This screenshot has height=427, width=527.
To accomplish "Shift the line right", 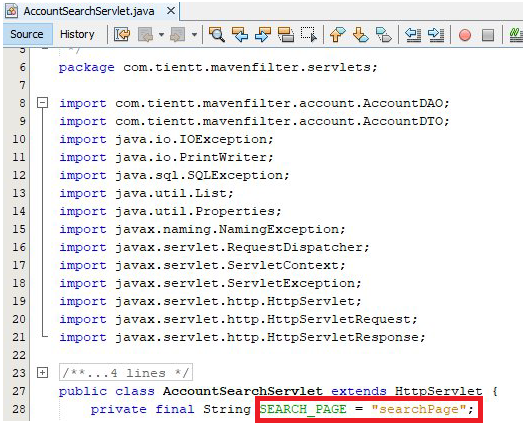I will point(436,34).
